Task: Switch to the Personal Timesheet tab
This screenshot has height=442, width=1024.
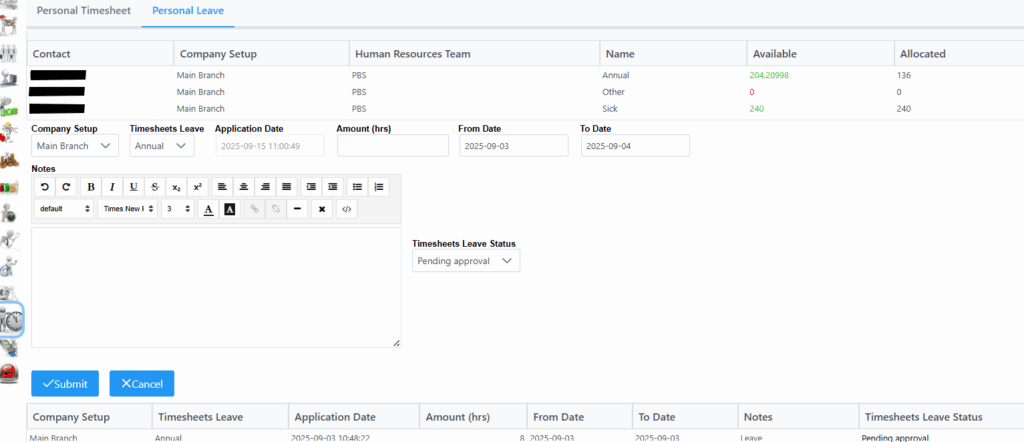Action: pos(84,12)
